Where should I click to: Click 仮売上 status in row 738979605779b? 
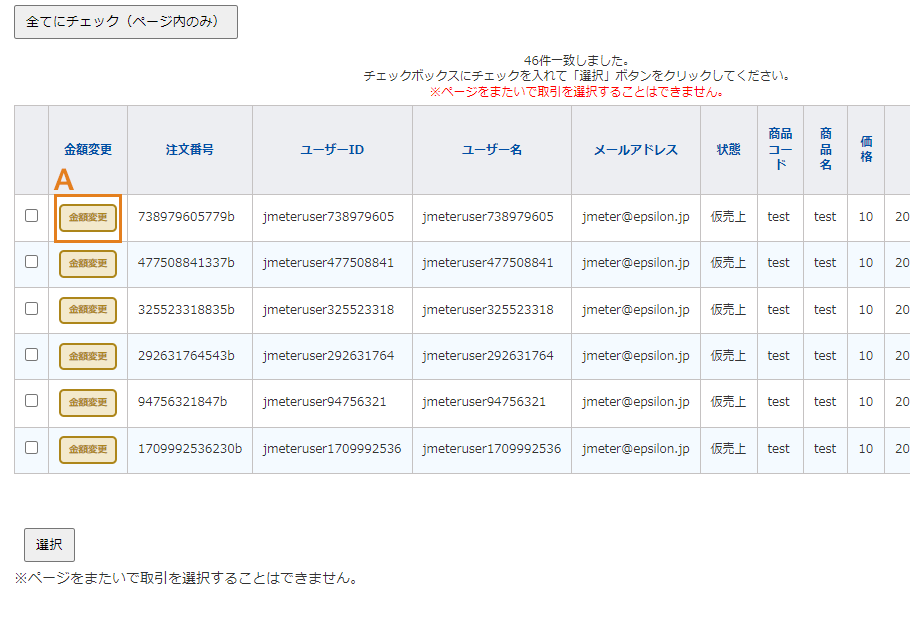coord(728,217)
